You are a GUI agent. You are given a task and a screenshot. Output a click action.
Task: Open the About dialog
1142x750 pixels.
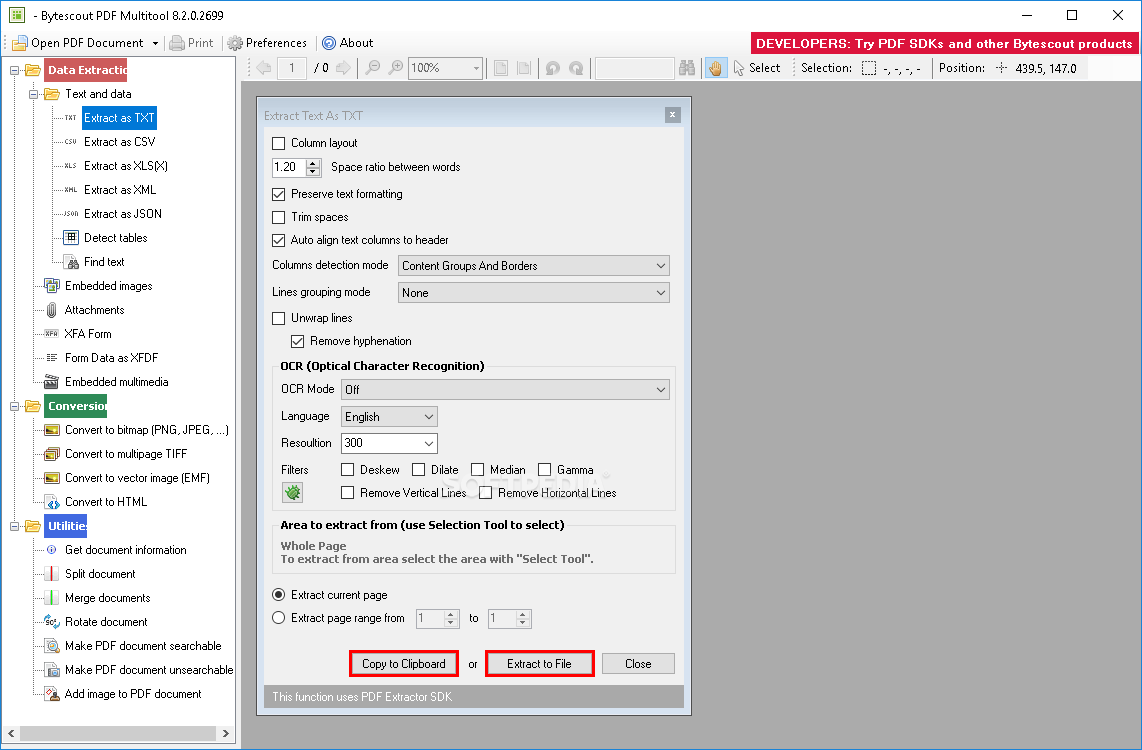point(347,43)
